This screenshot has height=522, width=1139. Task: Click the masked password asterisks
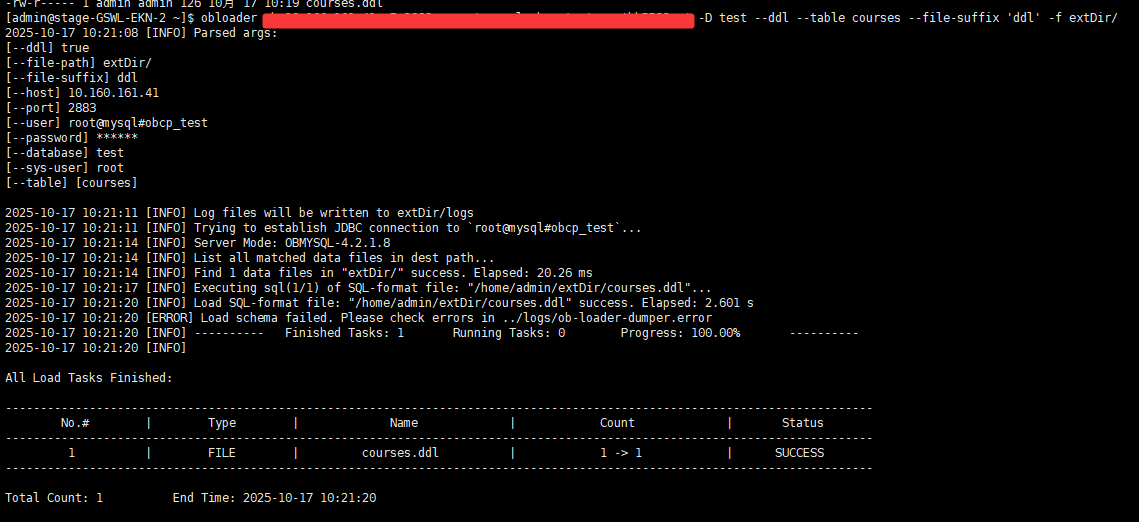(117, 138)
